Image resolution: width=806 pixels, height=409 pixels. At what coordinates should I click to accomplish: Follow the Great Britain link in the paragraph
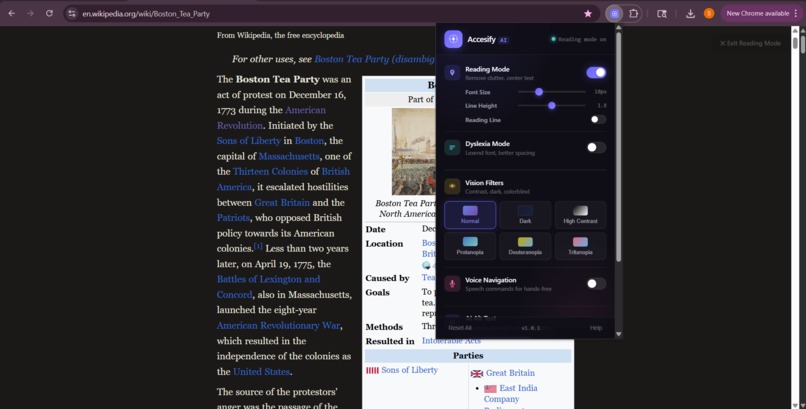pos(282,202)
